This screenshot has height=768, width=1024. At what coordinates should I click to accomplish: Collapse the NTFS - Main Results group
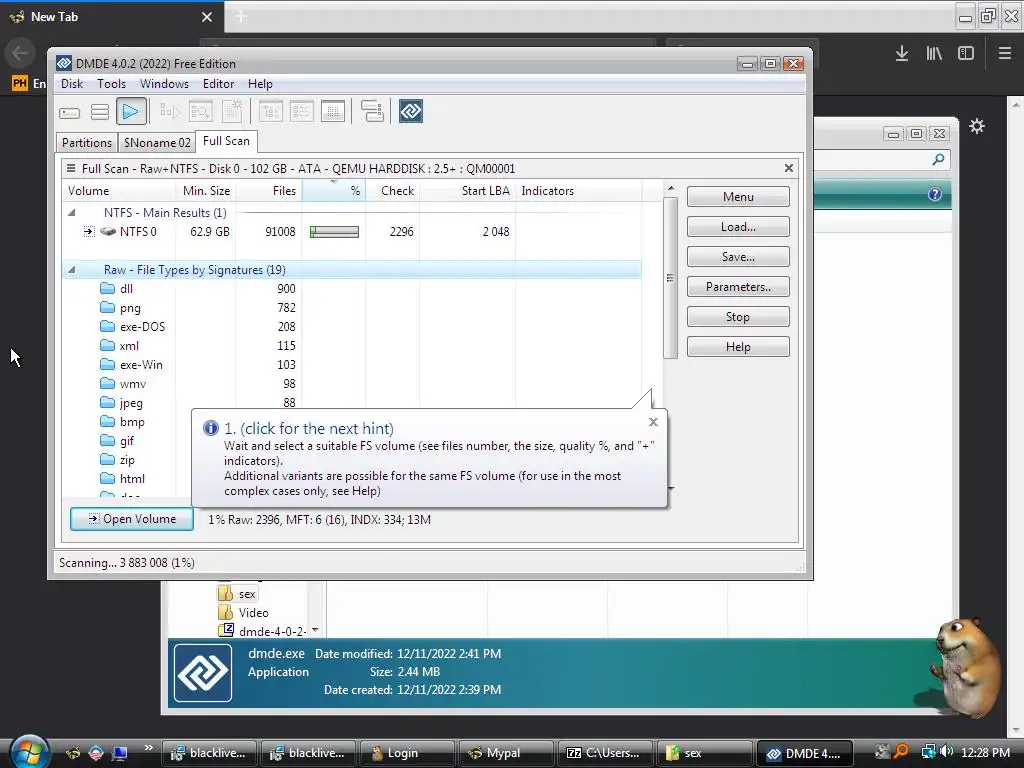click(x=72, y=212)
